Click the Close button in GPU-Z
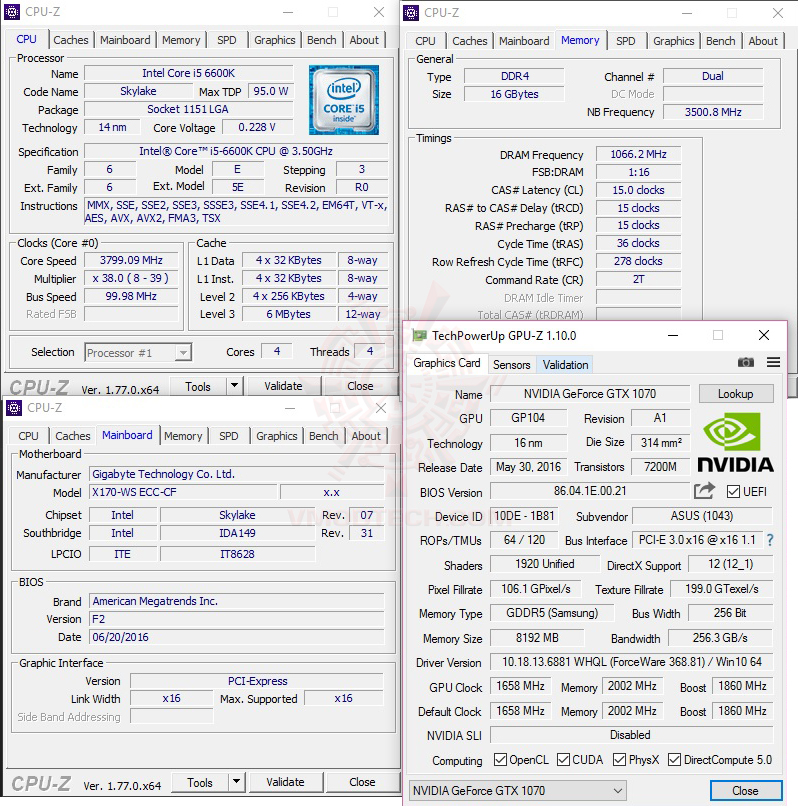798x809 pixels. tap(745, 790)
